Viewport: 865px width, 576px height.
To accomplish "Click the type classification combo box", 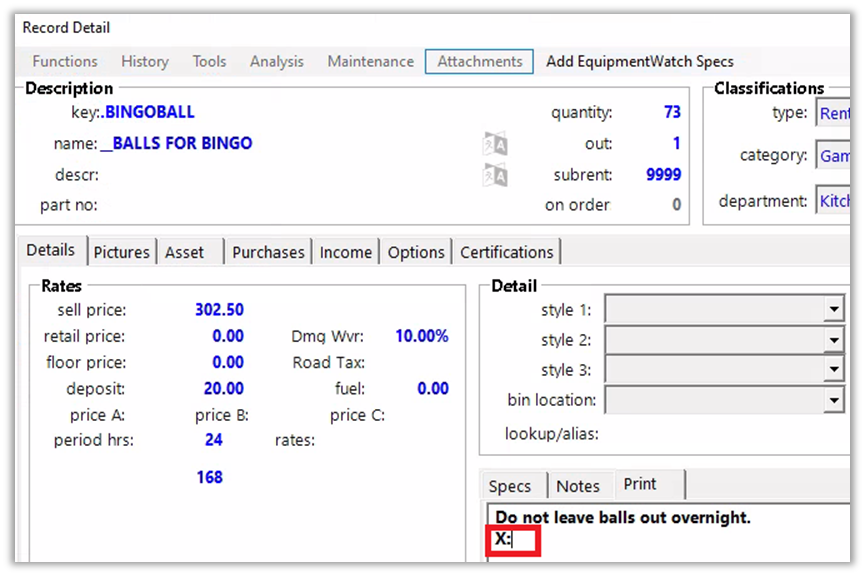I will click(833, 113).
